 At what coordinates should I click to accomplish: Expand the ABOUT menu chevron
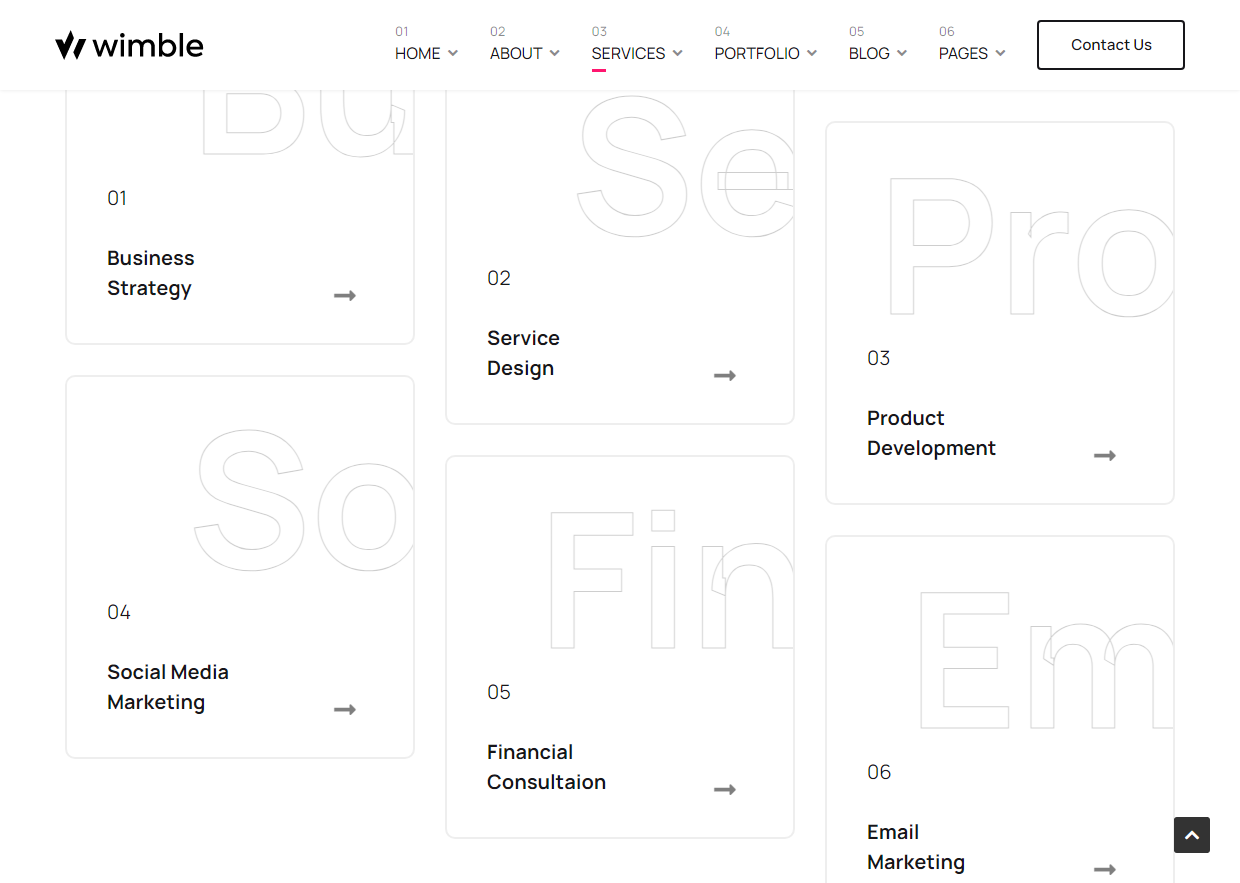coord(555,53)
